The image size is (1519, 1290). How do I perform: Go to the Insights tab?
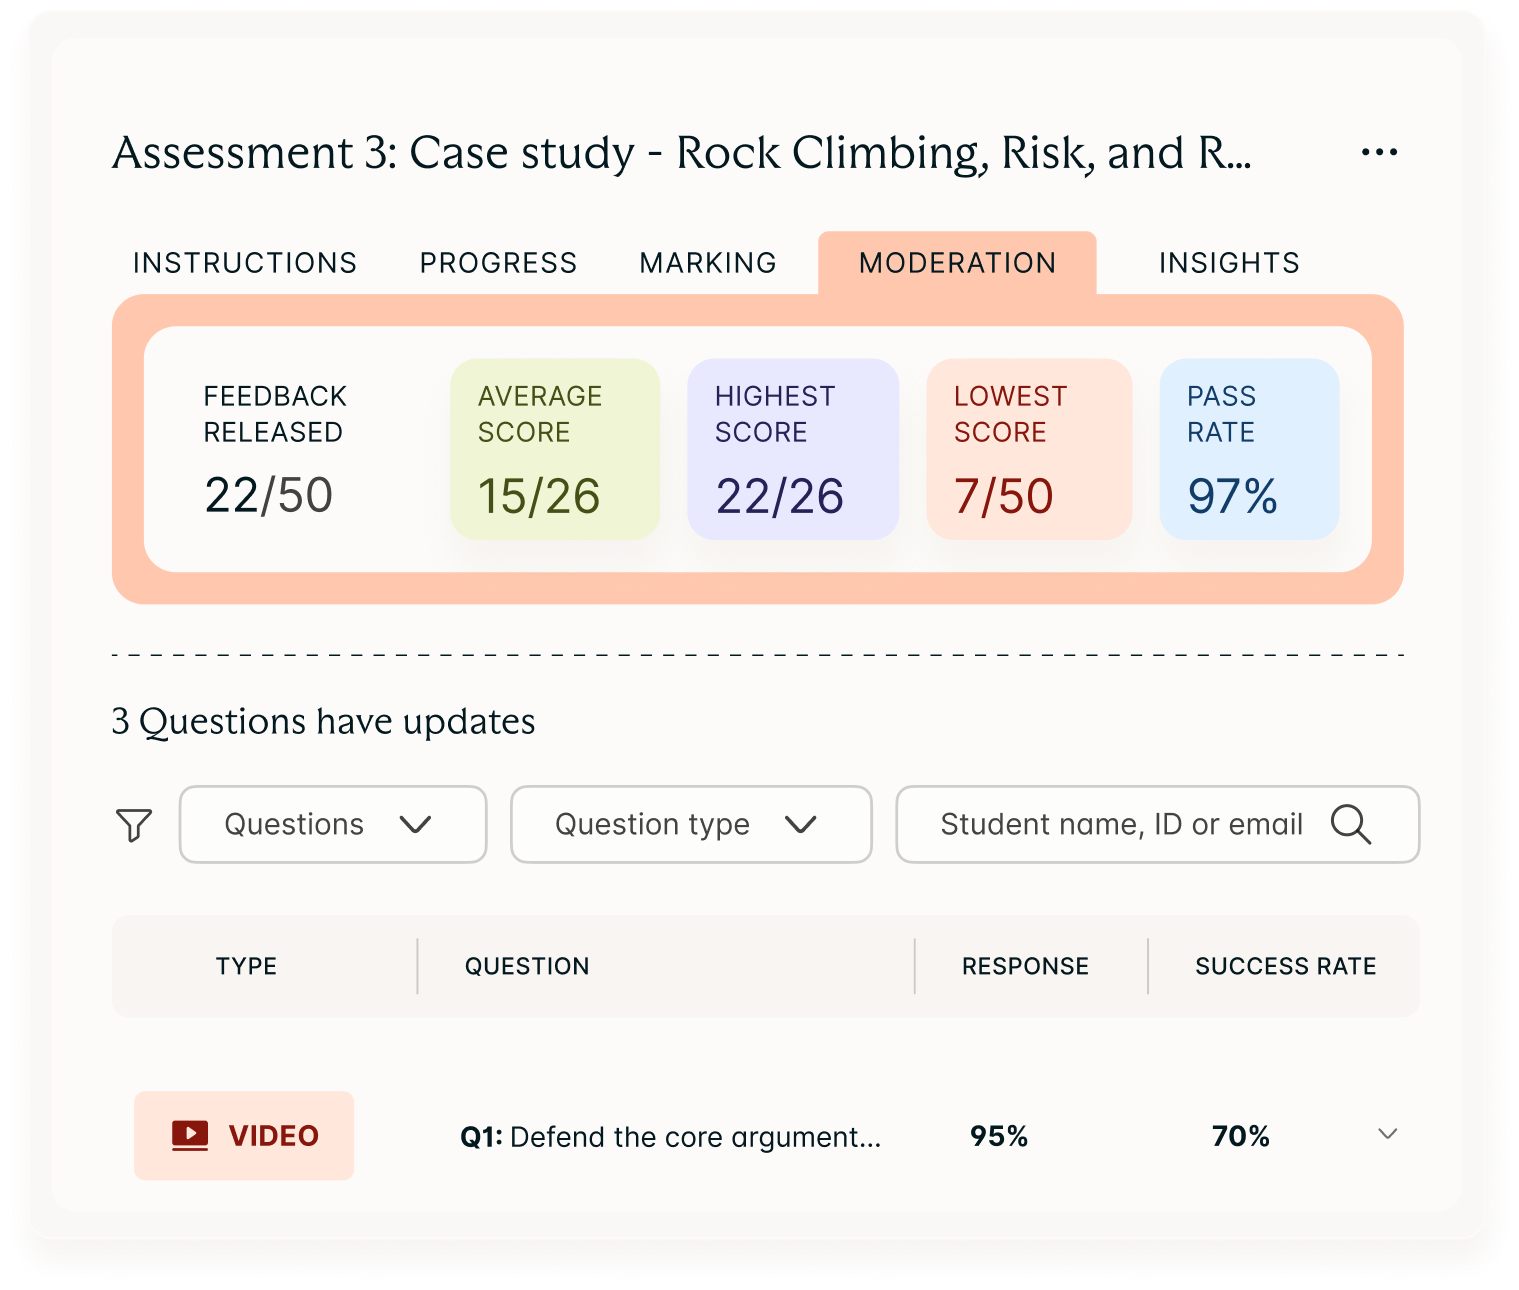click(1229, 263)
